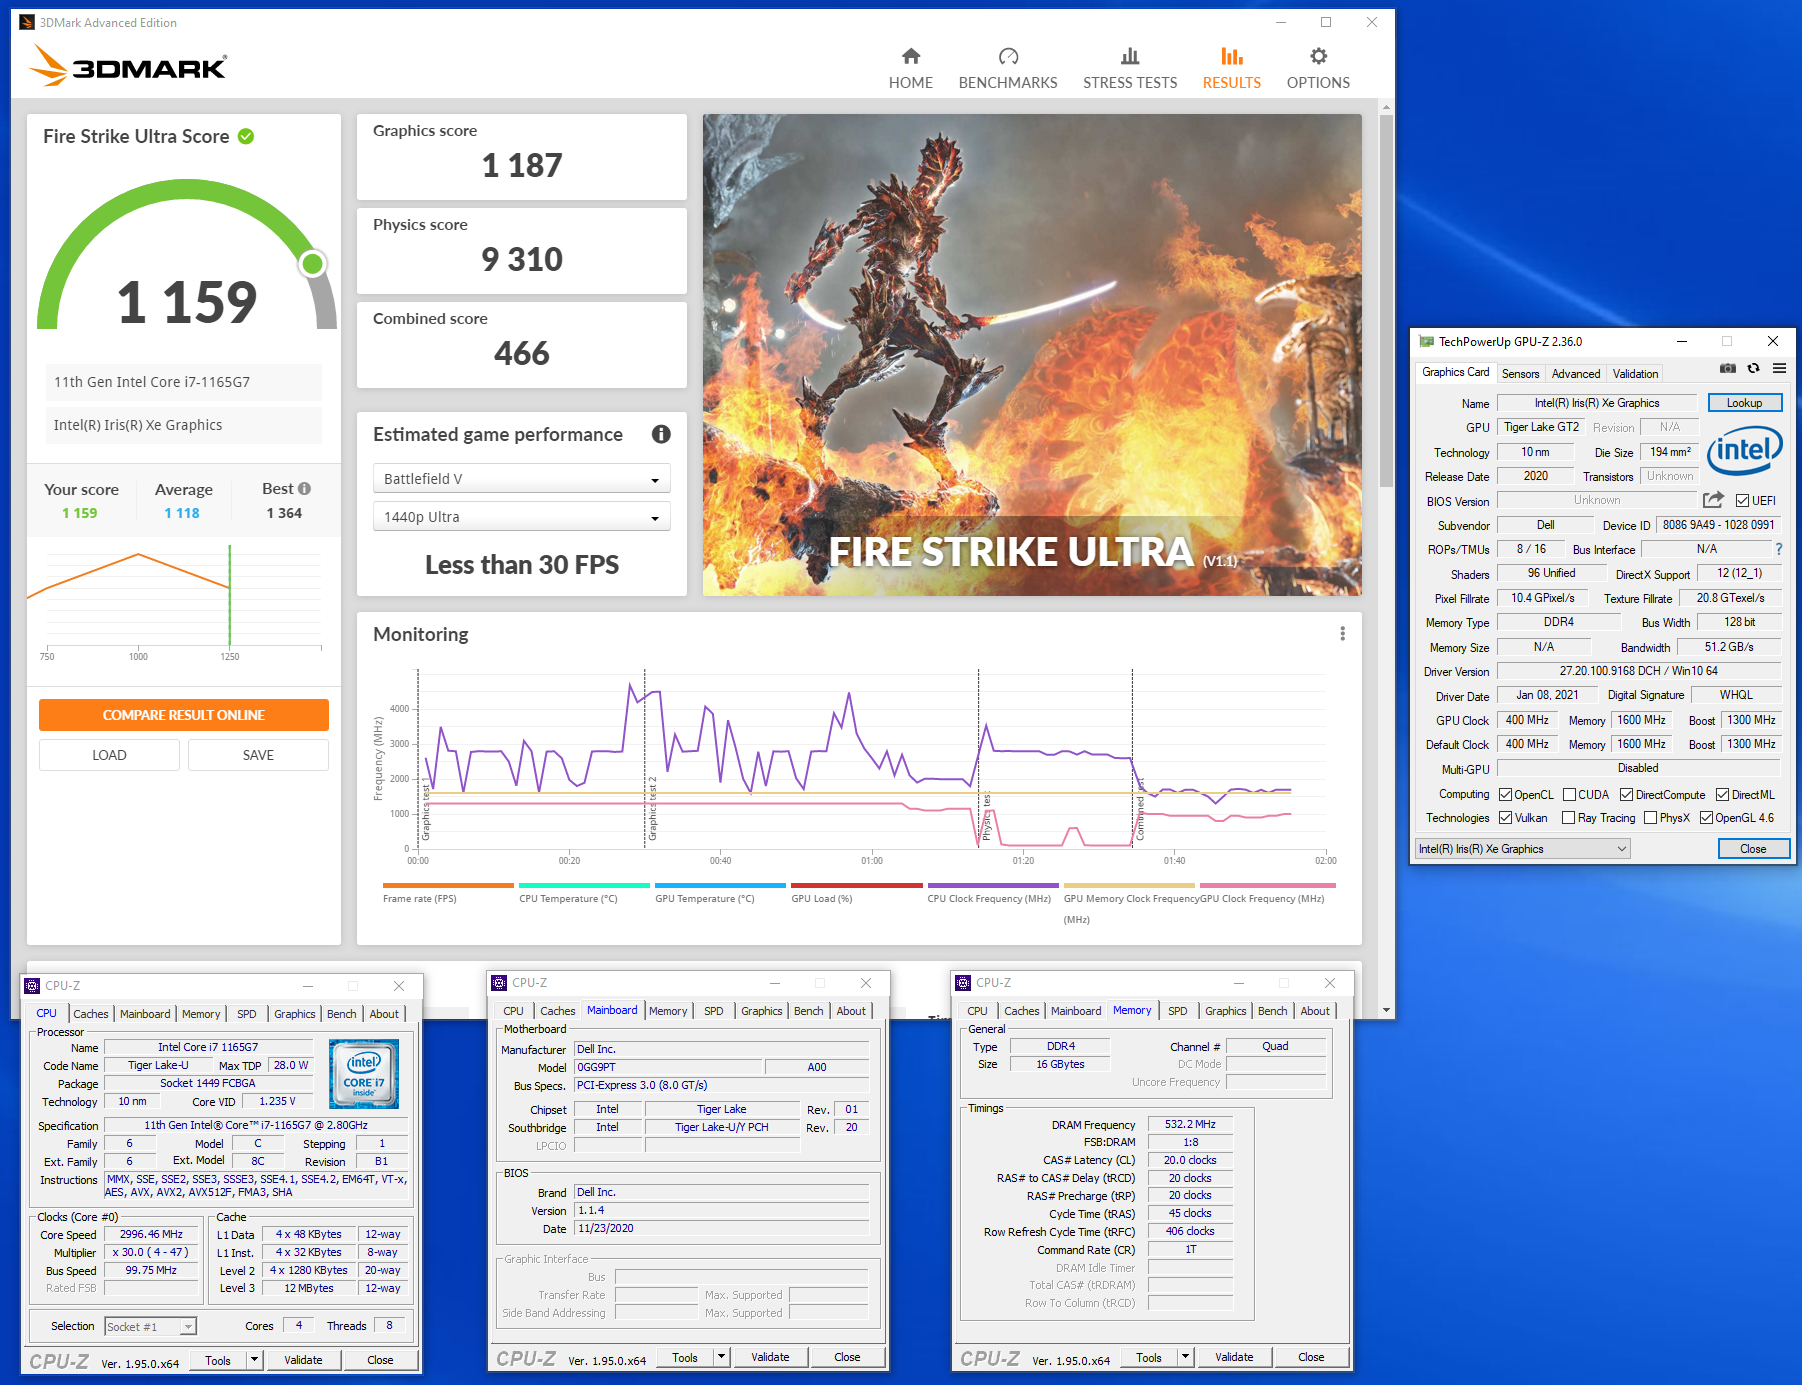Toggle the OpenGL 4.6 checkbox in GPU-Z
Image resolution: width=1802 pixels, height=1385 pixels.
pyautogui.click(x=1706, y=818)
